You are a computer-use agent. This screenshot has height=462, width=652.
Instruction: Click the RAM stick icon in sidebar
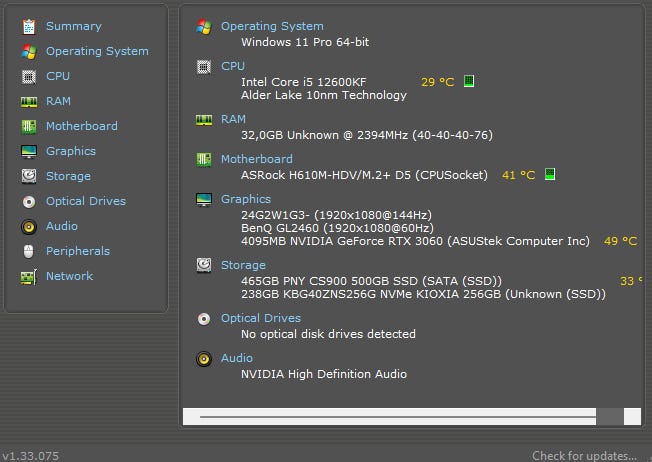tap(29, 101)
